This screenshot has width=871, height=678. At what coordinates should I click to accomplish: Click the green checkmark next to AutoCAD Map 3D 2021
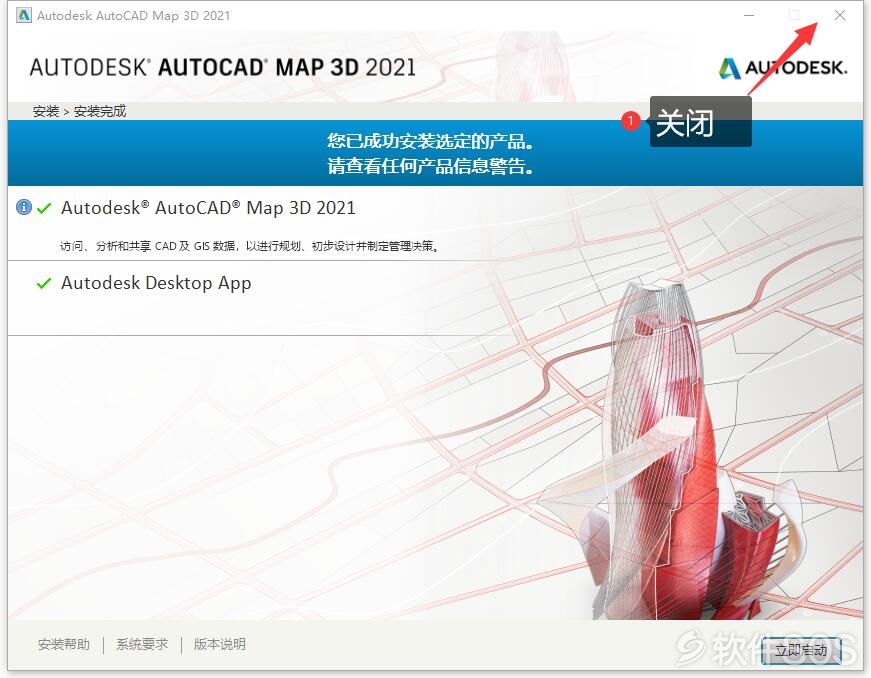click(x=44, y=208)
